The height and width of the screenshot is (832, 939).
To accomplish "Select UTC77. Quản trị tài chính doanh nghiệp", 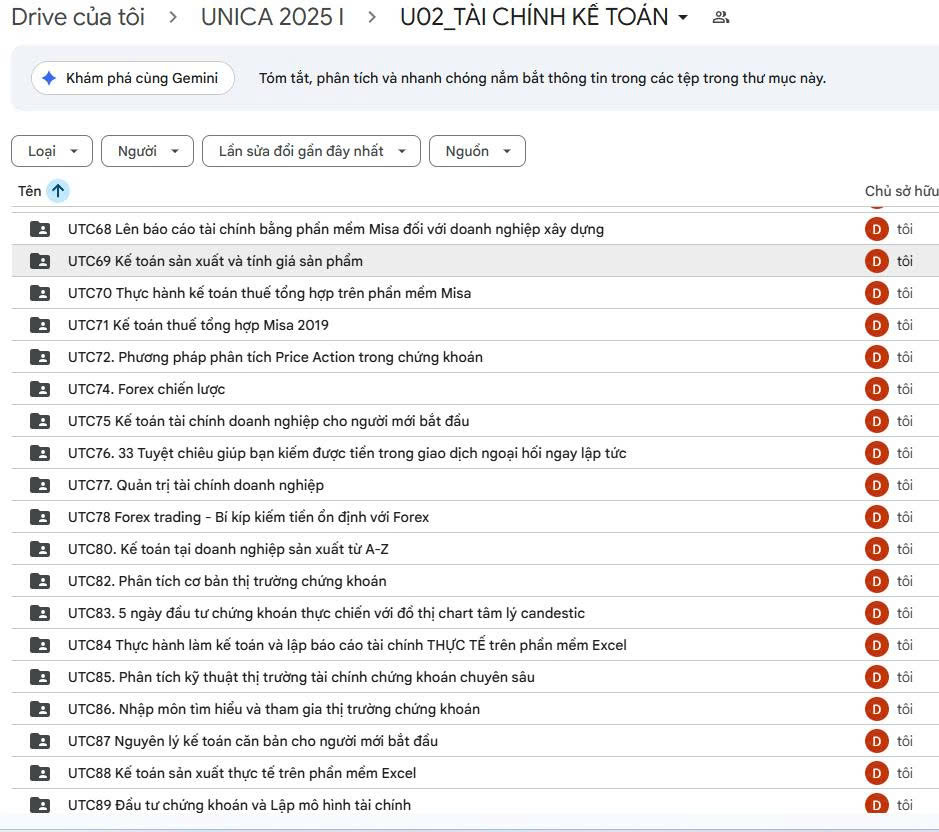I will tap(196, 485).
